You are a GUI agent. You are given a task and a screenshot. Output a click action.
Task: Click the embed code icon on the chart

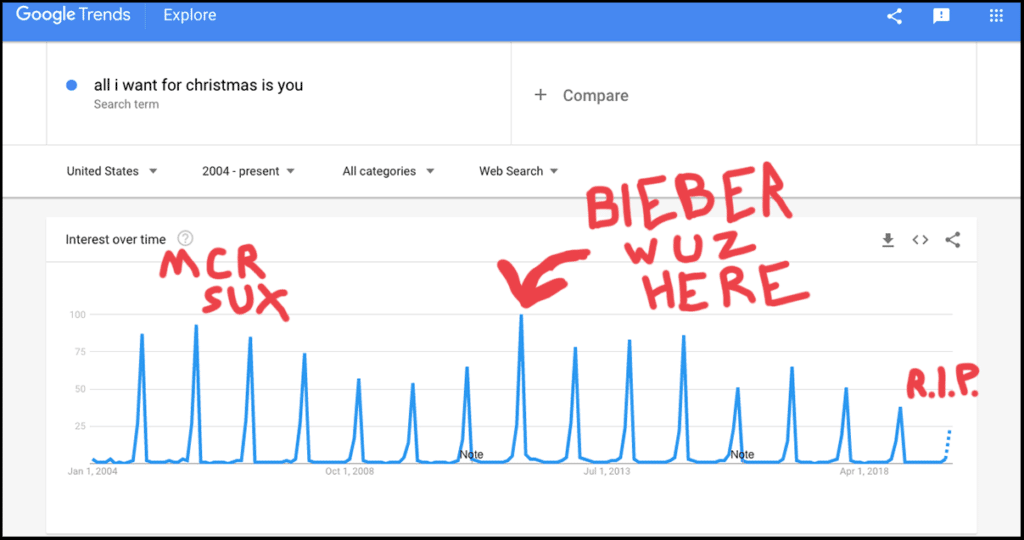pyautogui.click(x=920, y=240)
